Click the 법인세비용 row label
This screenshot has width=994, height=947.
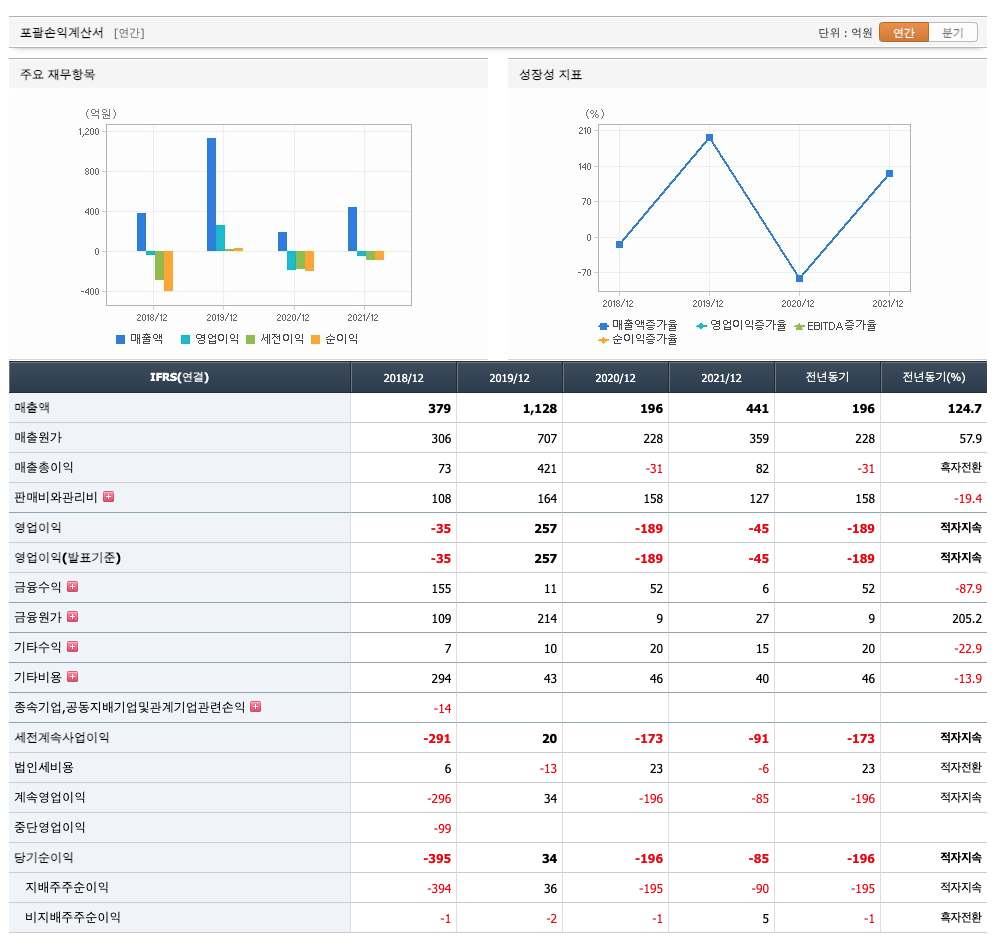coord(44,767)
